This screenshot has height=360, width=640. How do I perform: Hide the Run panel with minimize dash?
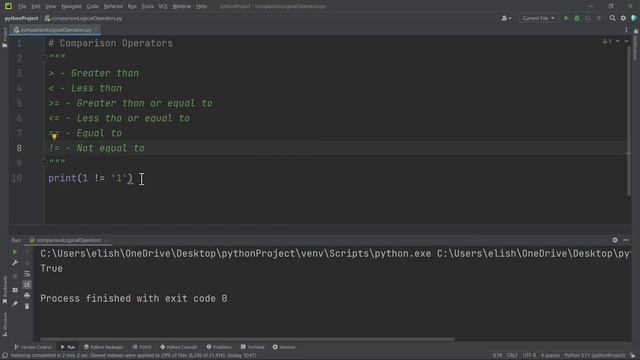(626, 240)
